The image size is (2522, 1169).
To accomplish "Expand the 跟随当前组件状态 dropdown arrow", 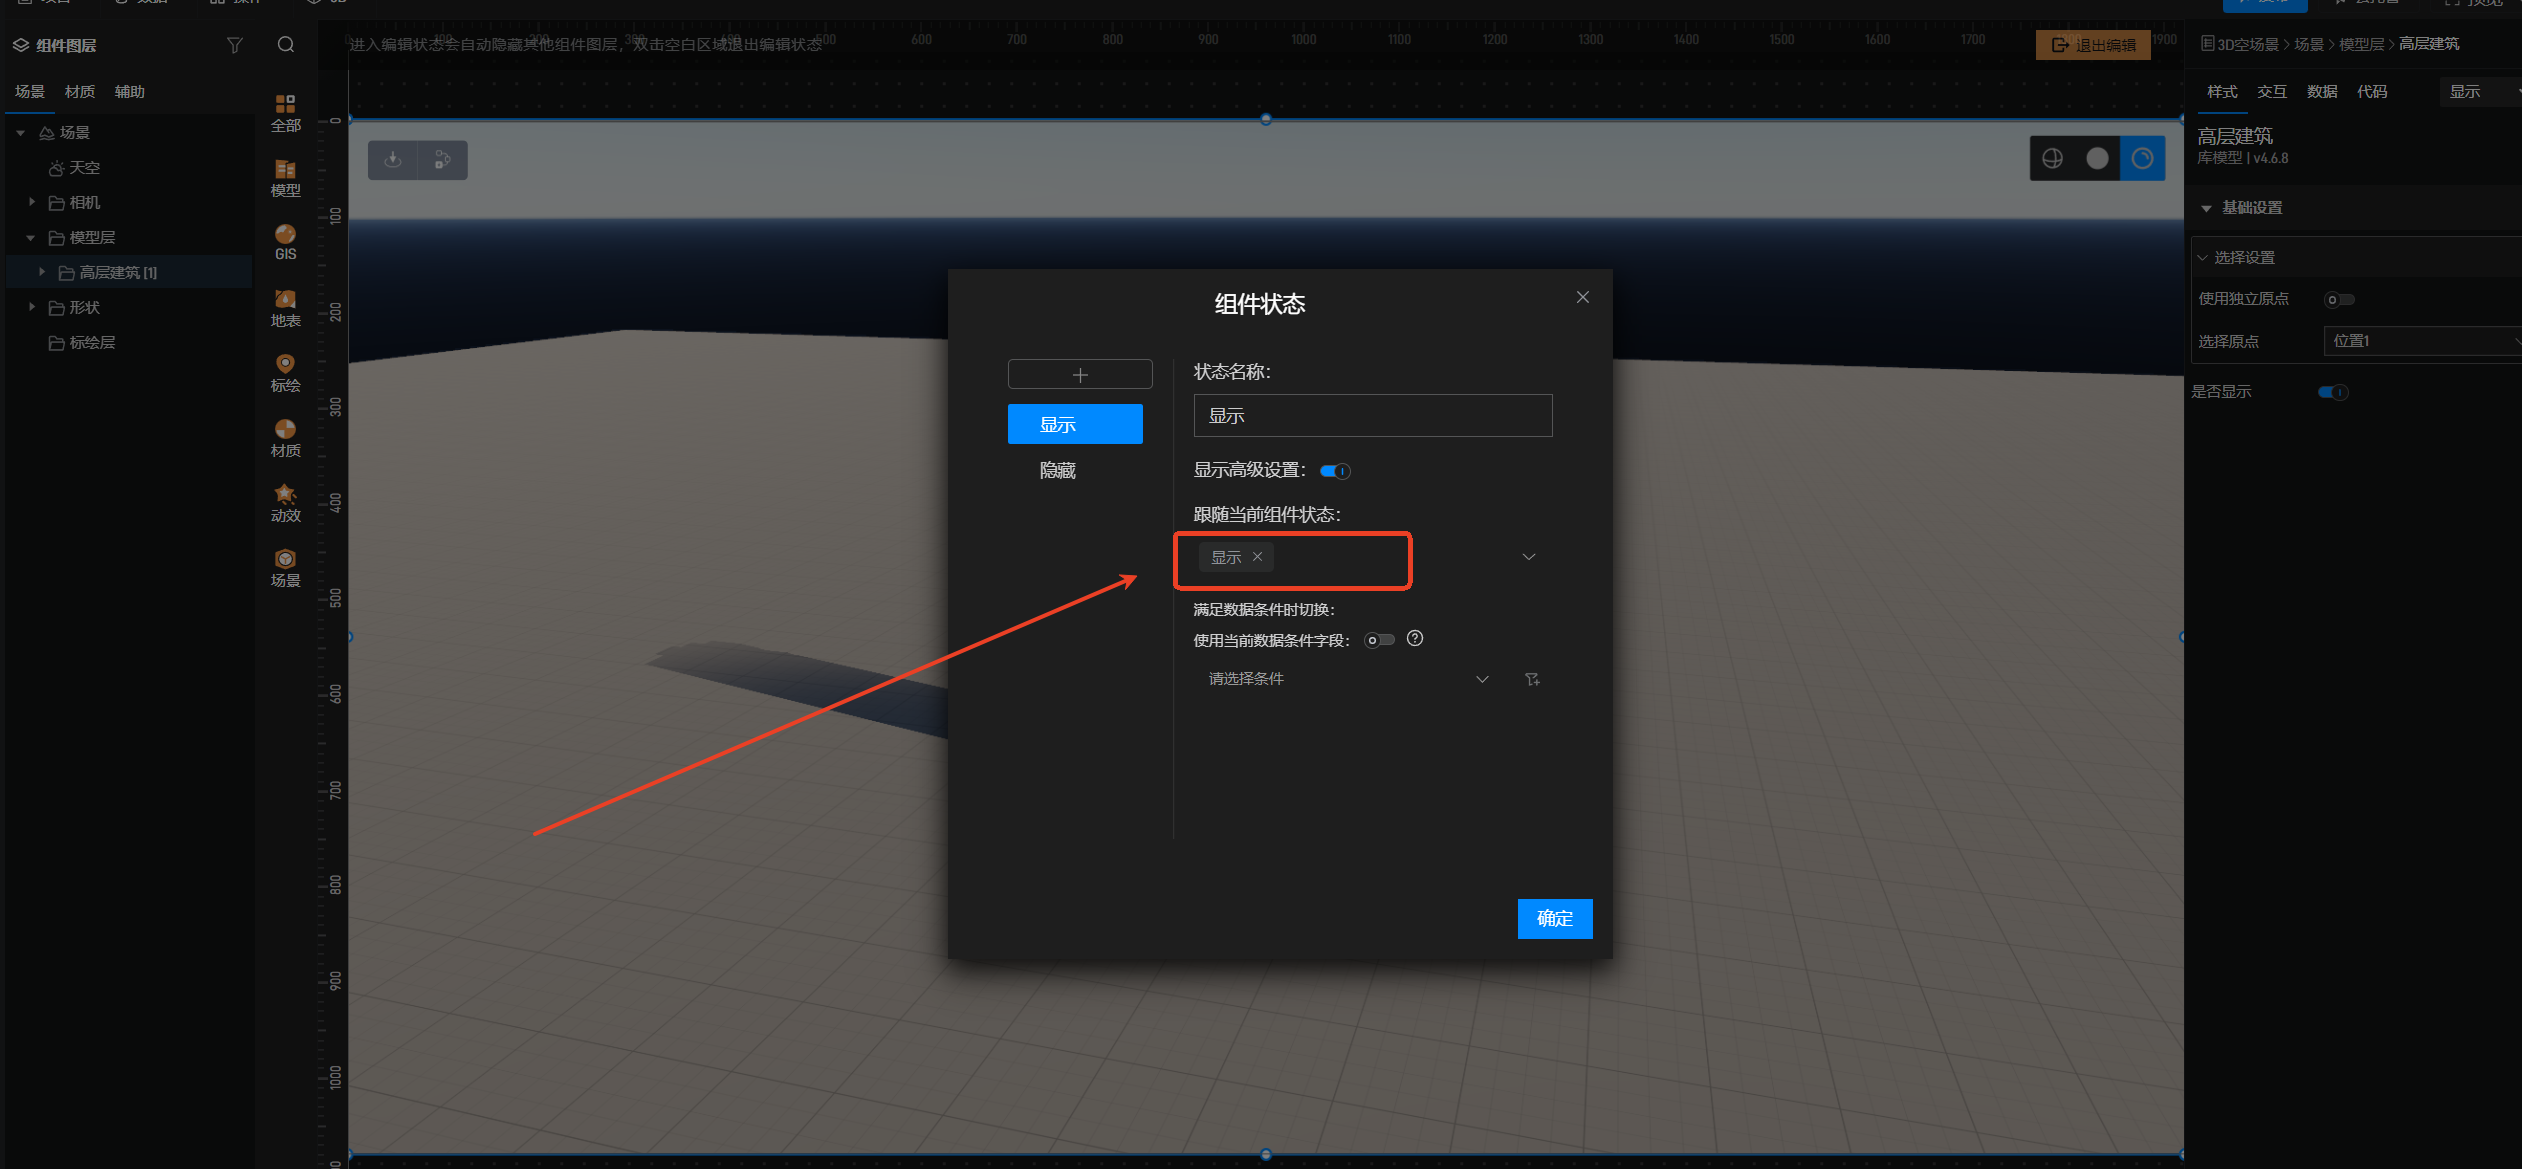I will (x=1528, y=557).
